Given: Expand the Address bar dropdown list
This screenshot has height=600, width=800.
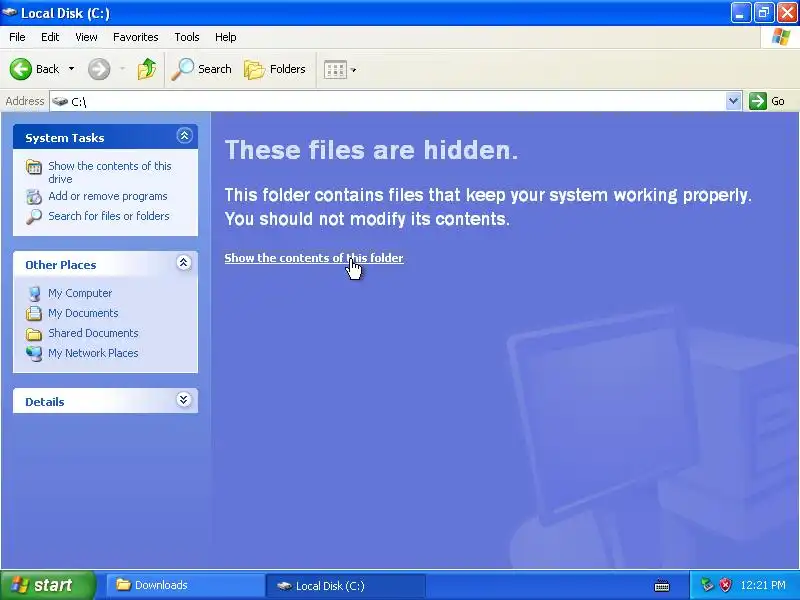Looking at the screenshot, I should pos(733,101).
